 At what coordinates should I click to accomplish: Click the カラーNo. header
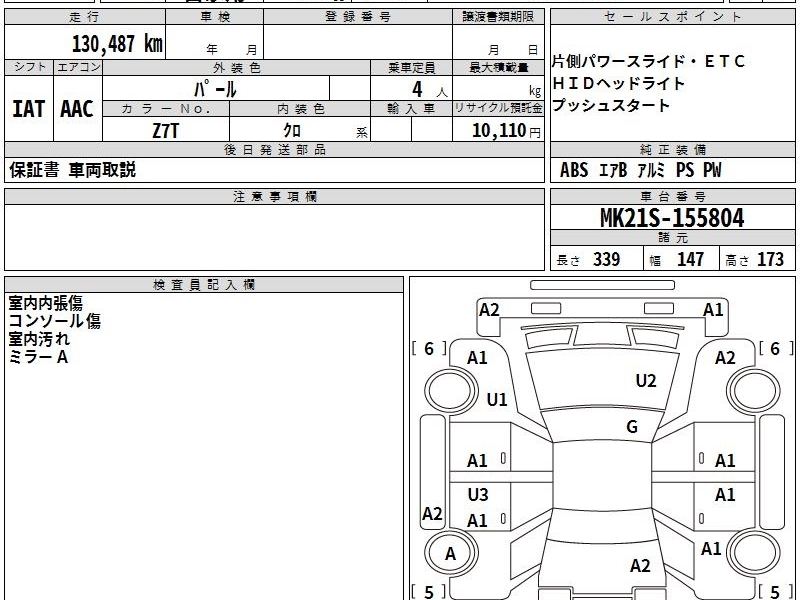click(x=166, y=109)
